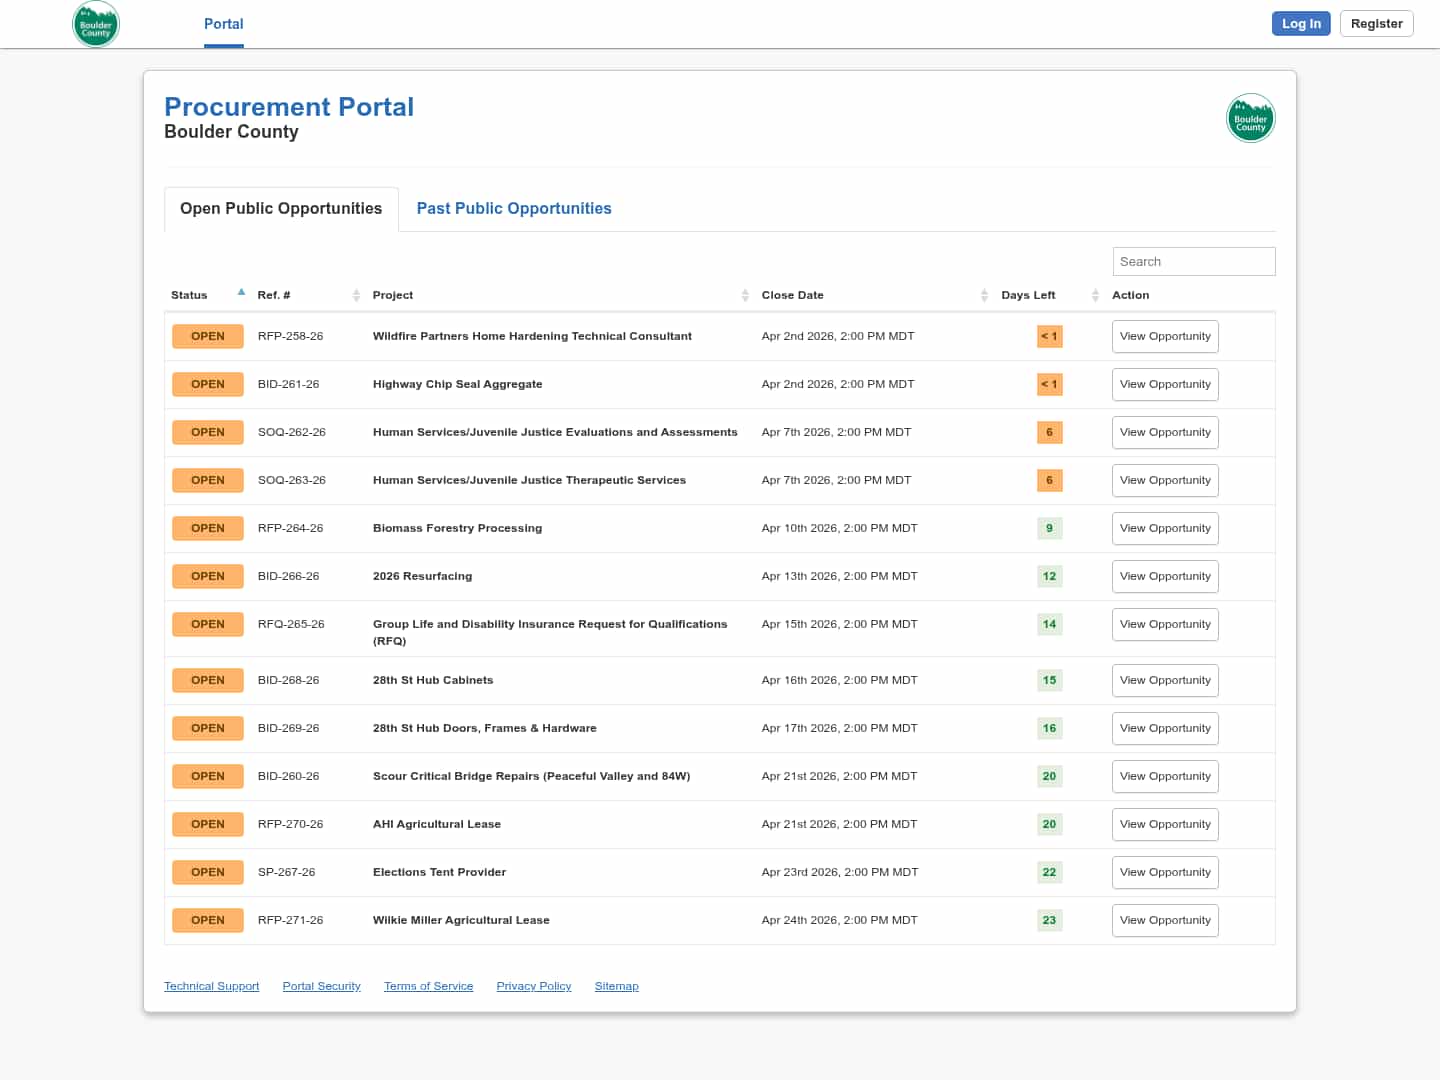Open the Technical Support link
Viewport: 1440px width, 1080px height.
coord(211,986)
